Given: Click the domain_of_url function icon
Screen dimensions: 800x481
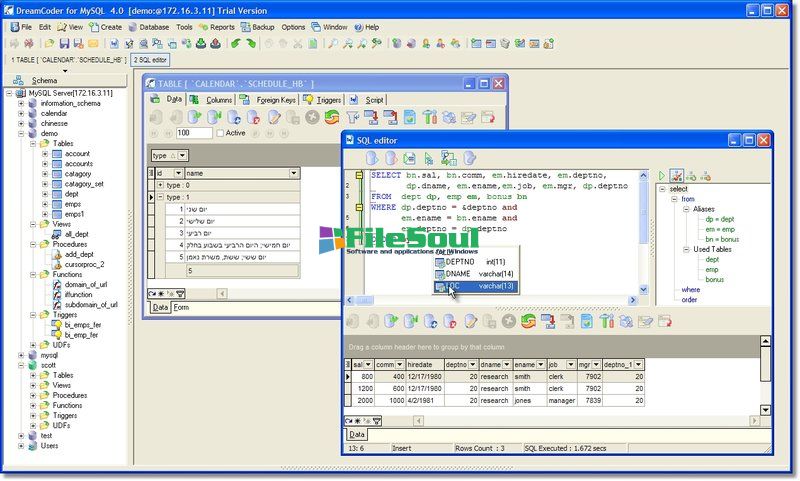Looking at the screenshot, I should pyautogui.click(x=57, y=285).
